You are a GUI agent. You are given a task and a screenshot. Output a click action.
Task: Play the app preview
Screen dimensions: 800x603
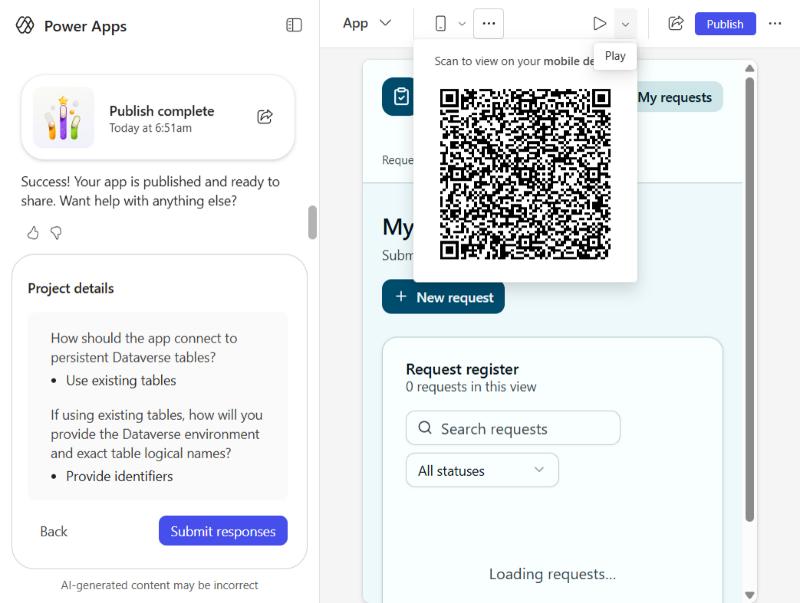click(x=599, y=23)
